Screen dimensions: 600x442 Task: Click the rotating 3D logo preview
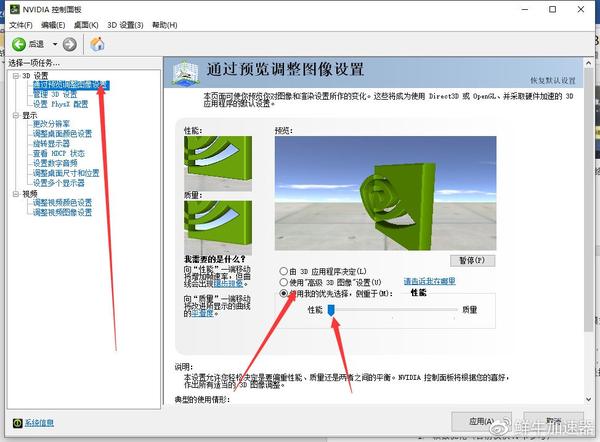(385, 193)
